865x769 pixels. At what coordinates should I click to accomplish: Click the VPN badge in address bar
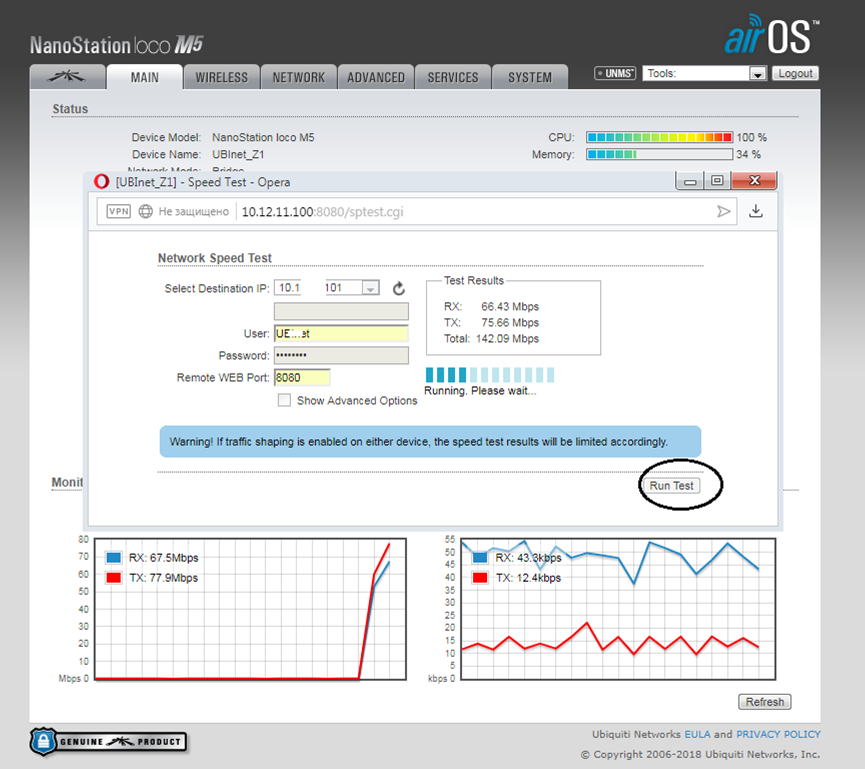point(118,211)
